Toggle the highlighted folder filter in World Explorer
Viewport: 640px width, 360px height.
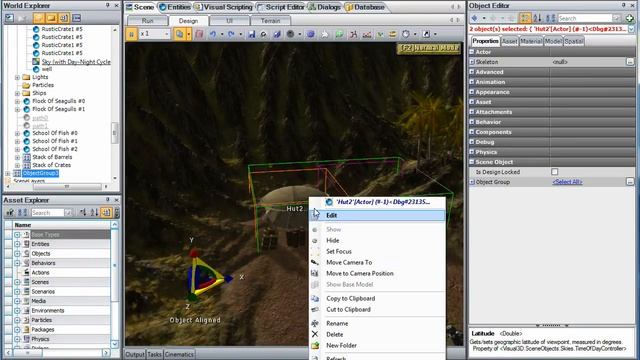pos(38,18)
